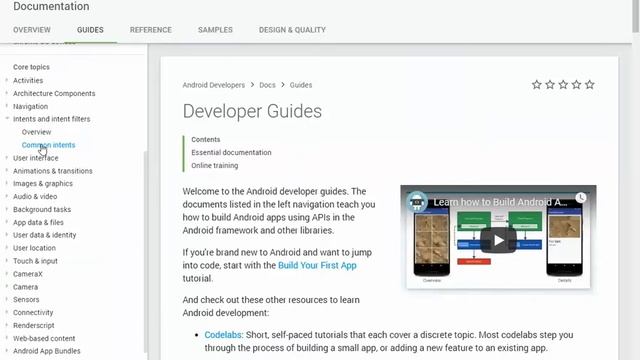Rate page with the third star
This screenshot has width=640, height=360.
[563, 84]
